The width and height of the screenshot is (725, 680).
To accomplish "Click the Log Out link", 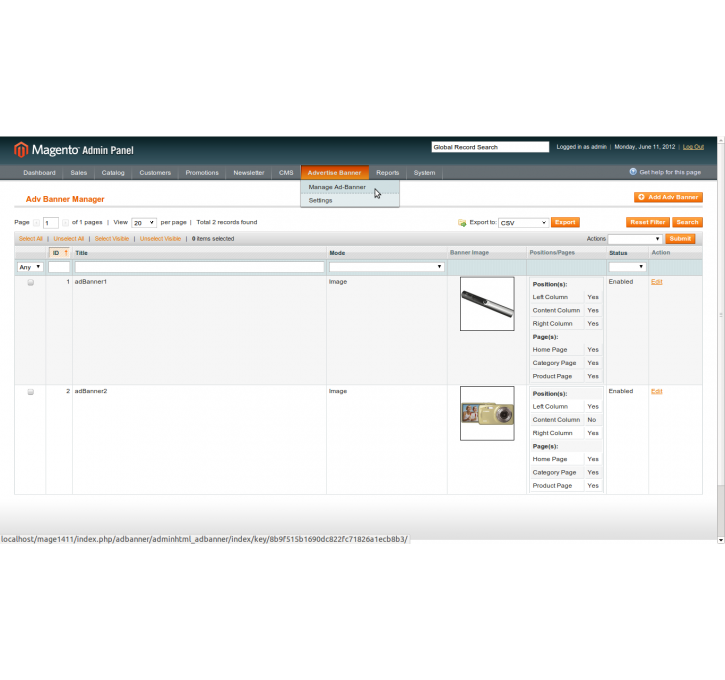I will (693, 147).
